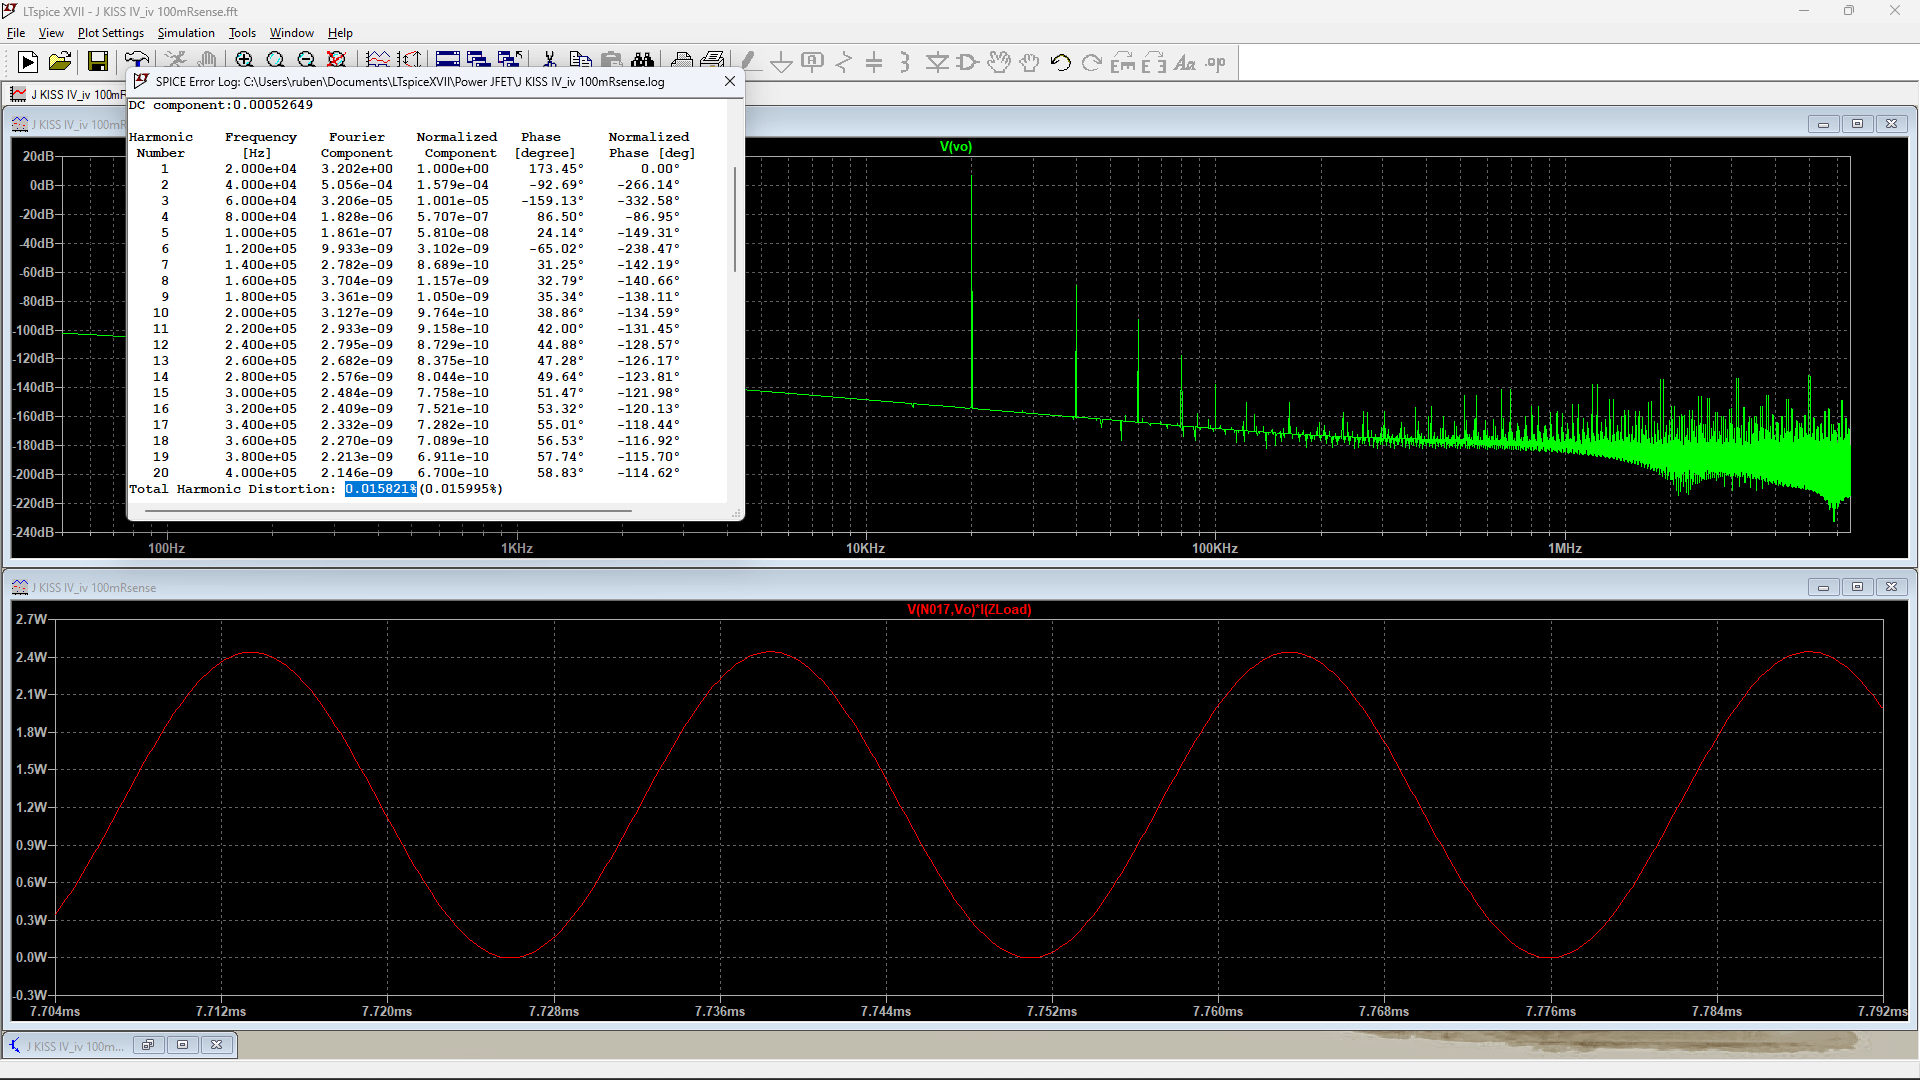1920x1080 pixels.
Task: Close the SPICE Error Log dialog
Action: (730, 81)
